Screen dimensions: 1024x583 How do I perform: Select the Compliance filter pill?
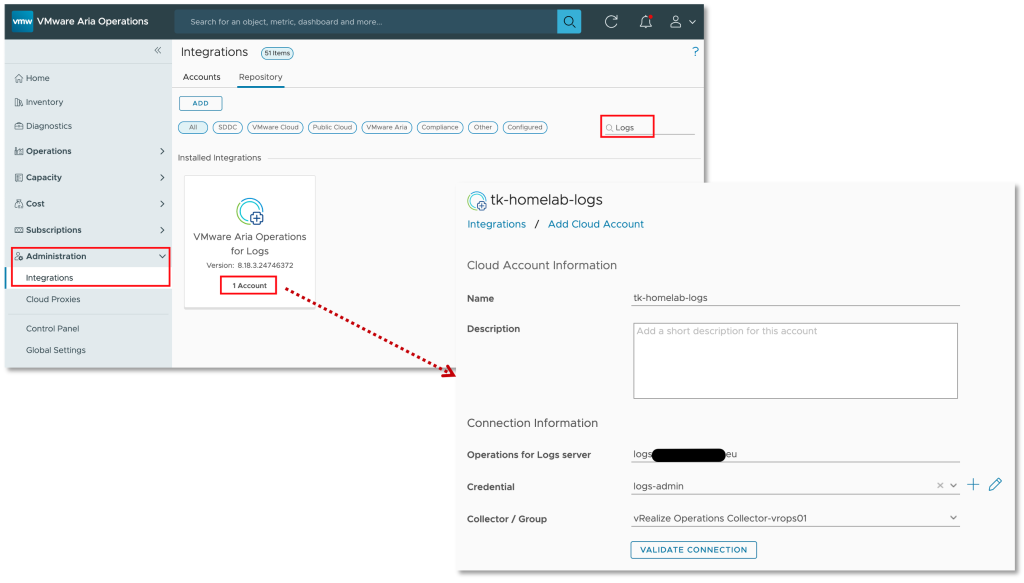tap(440, 127)
